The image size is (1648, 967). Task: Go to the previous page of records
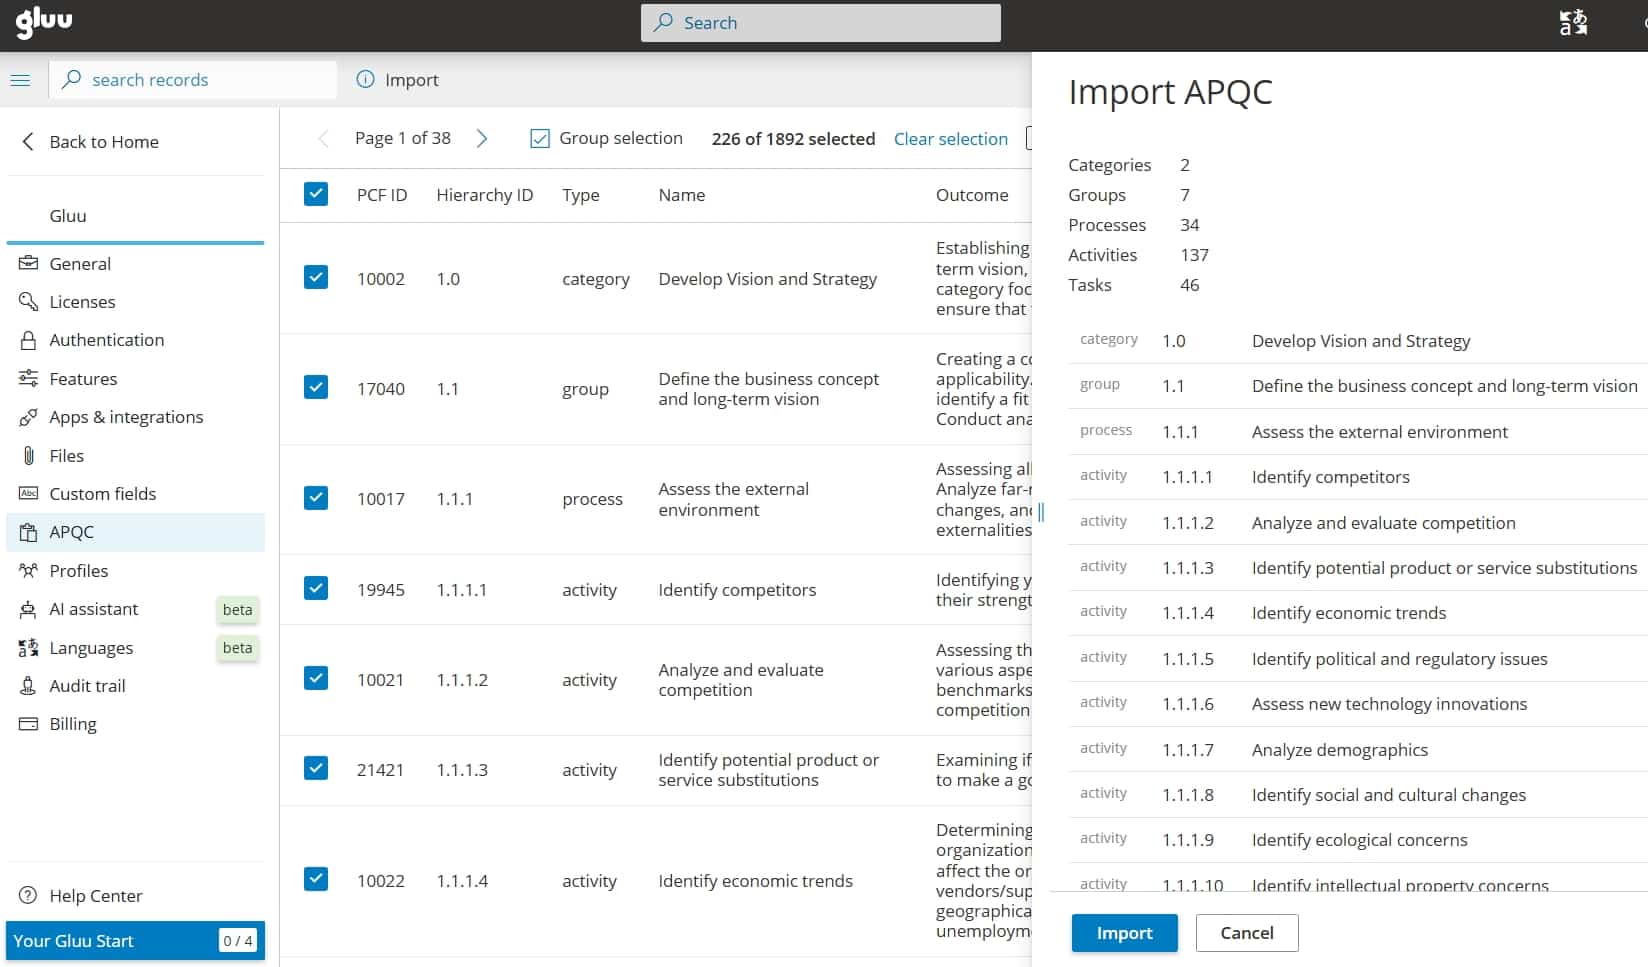pyautogui.click(x=323, y=139)
